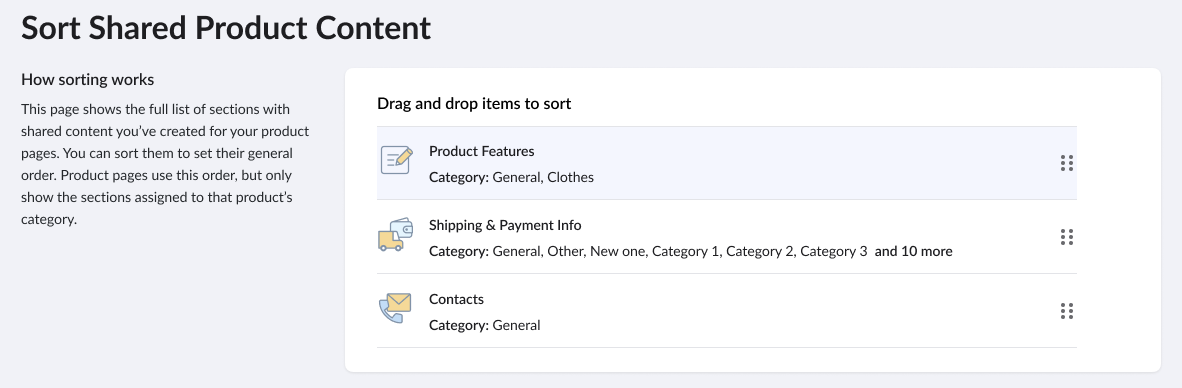Click 'and 10 more' categories link
The image size is (1182, 388).
coord(914,251)
